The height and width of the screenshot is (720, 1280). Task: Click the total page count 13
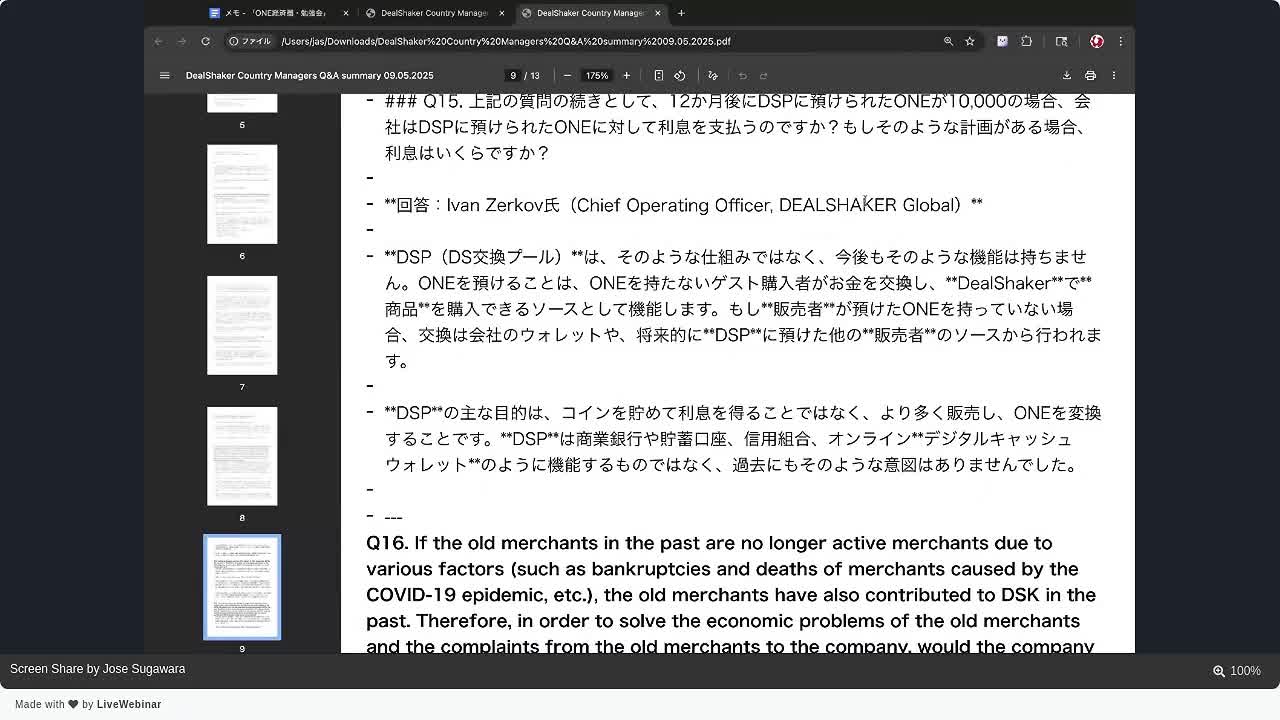pos(535,75)
